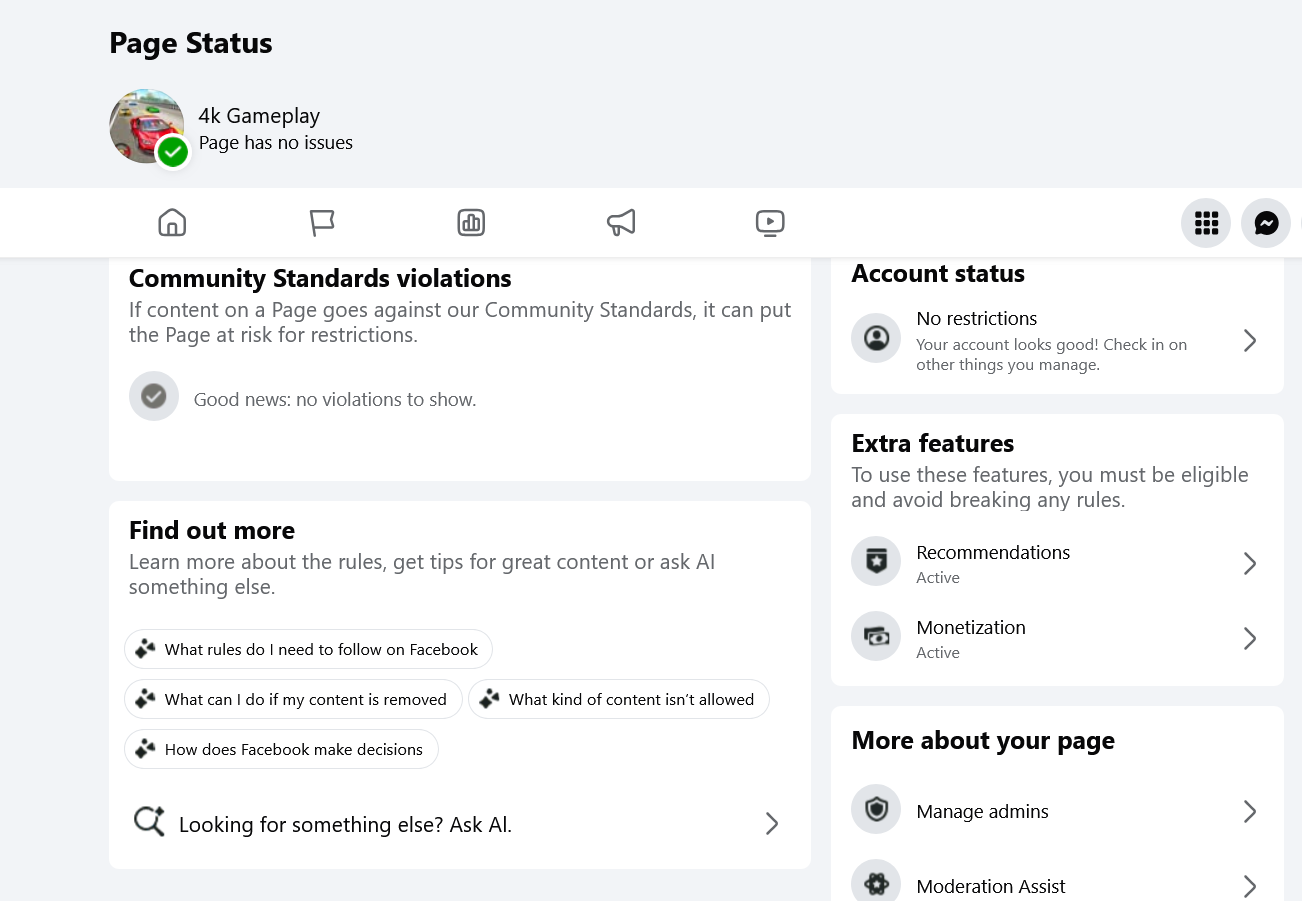
Task: Expand the No restrictions account status chevron
Action: pos(1250,341)
